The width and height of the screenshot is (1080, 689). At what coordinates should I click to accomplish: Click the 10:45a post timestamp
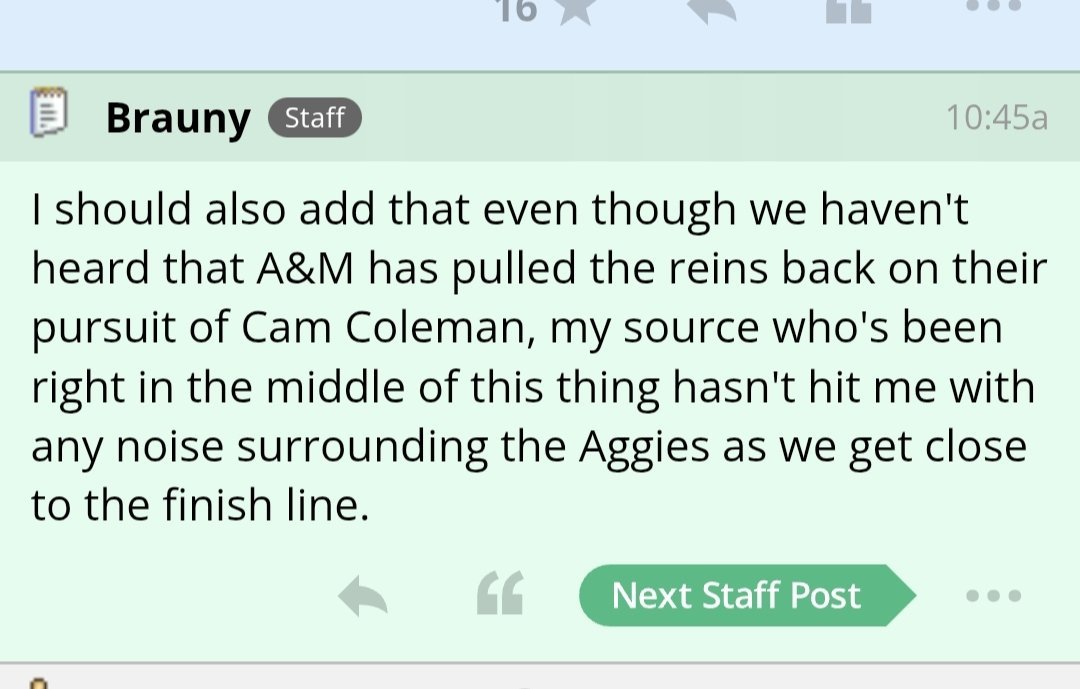pos(996,119)
